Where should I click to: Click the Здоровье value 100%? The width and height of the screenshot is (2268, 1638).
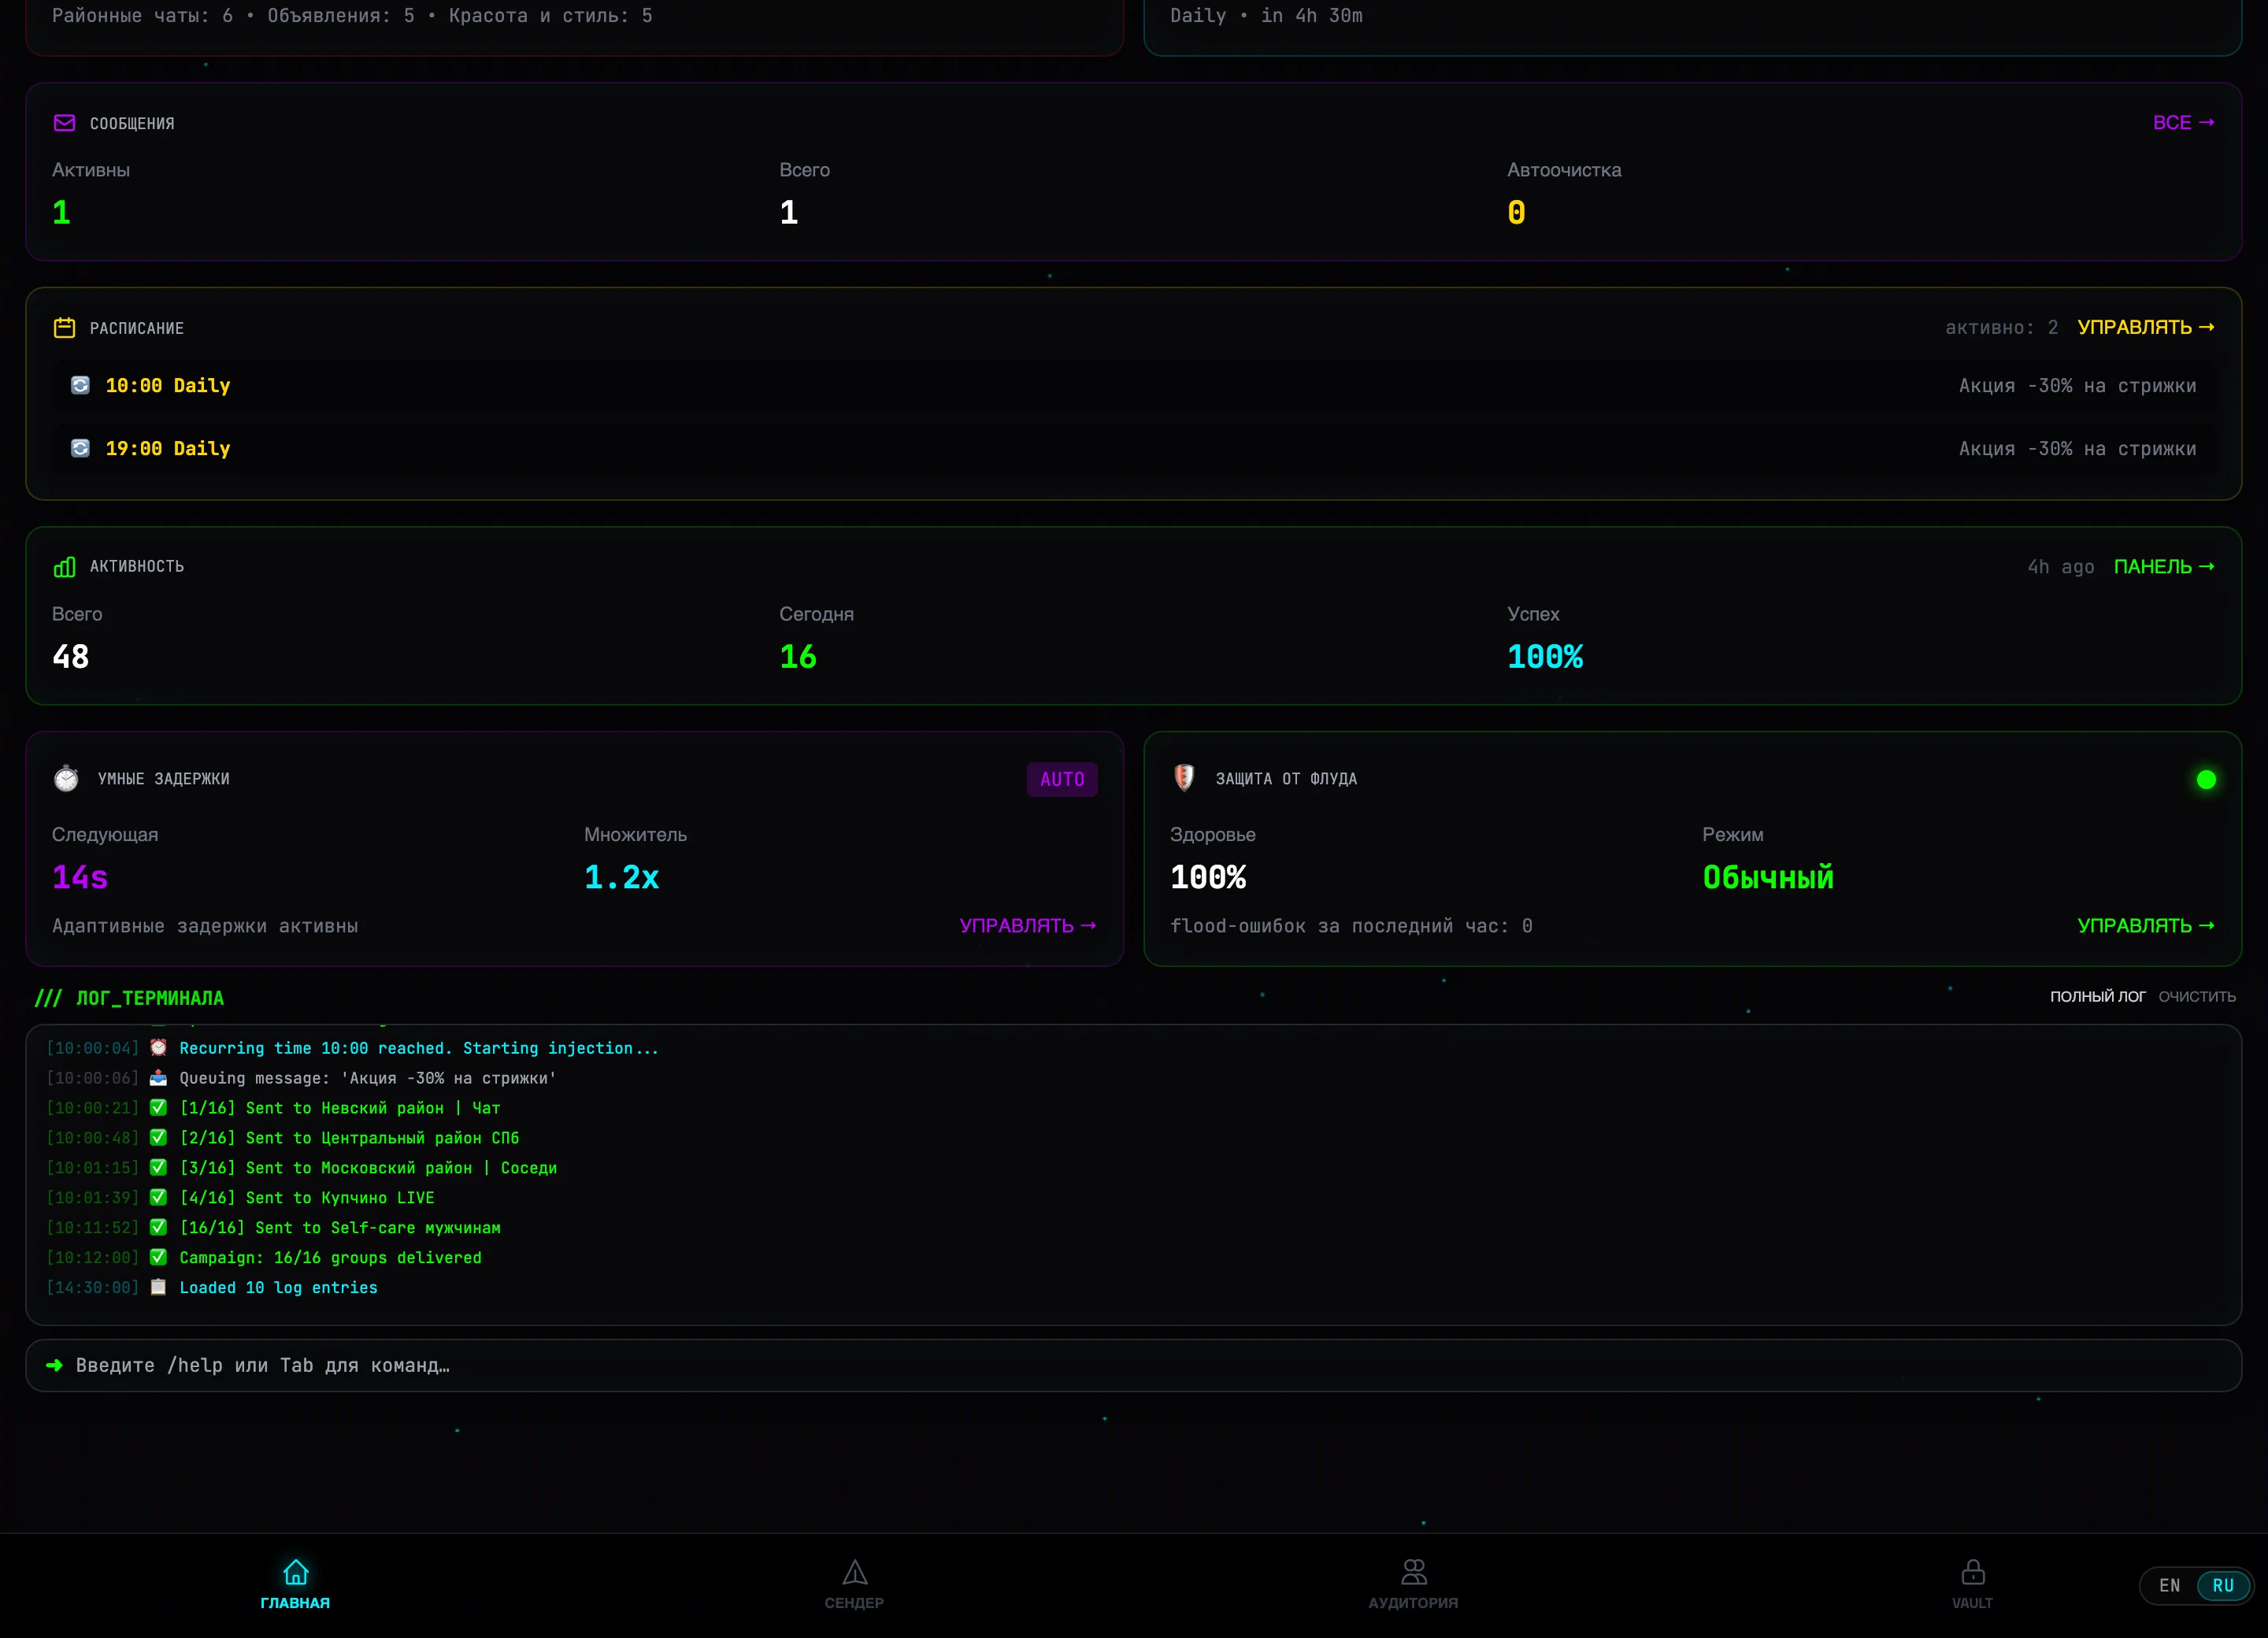pyautogui.click(x=1208, y=877)
